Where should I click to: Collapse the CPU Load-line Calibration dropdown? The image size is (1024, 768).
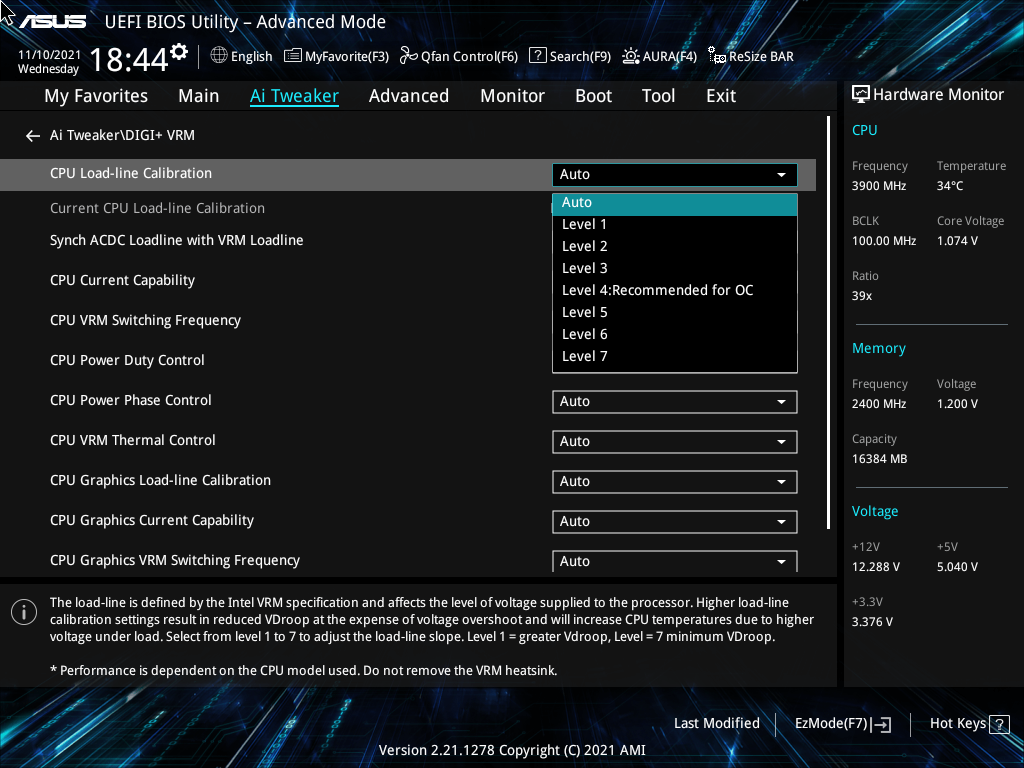pos(675,175)
